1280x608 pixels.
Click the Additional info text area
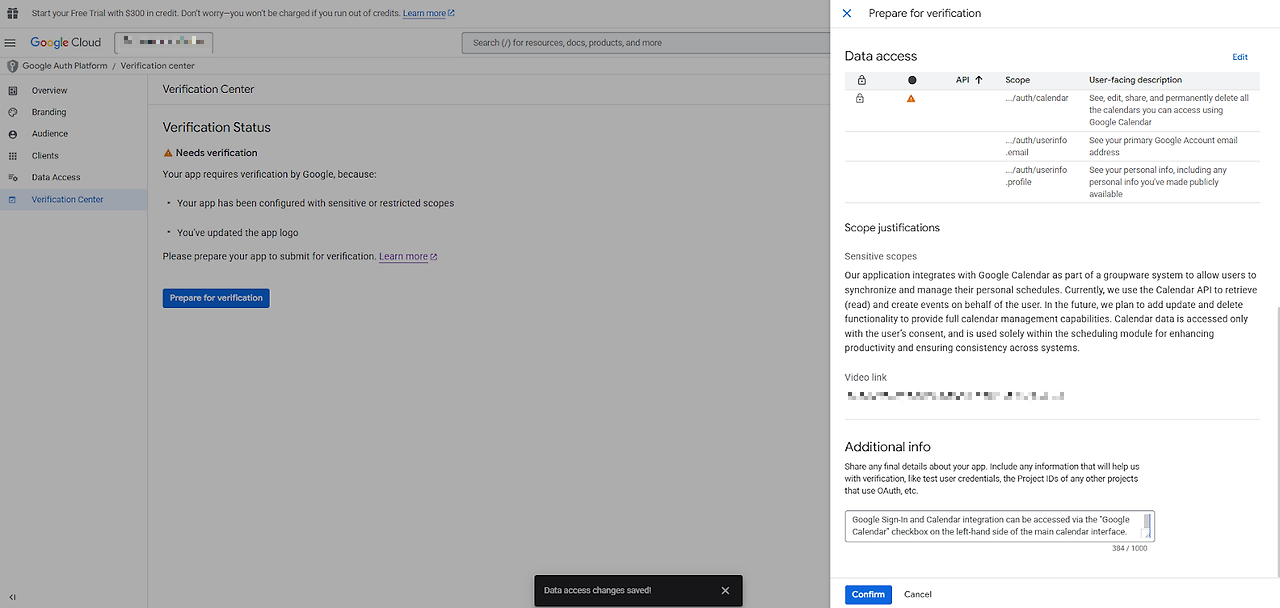[999, 526]
